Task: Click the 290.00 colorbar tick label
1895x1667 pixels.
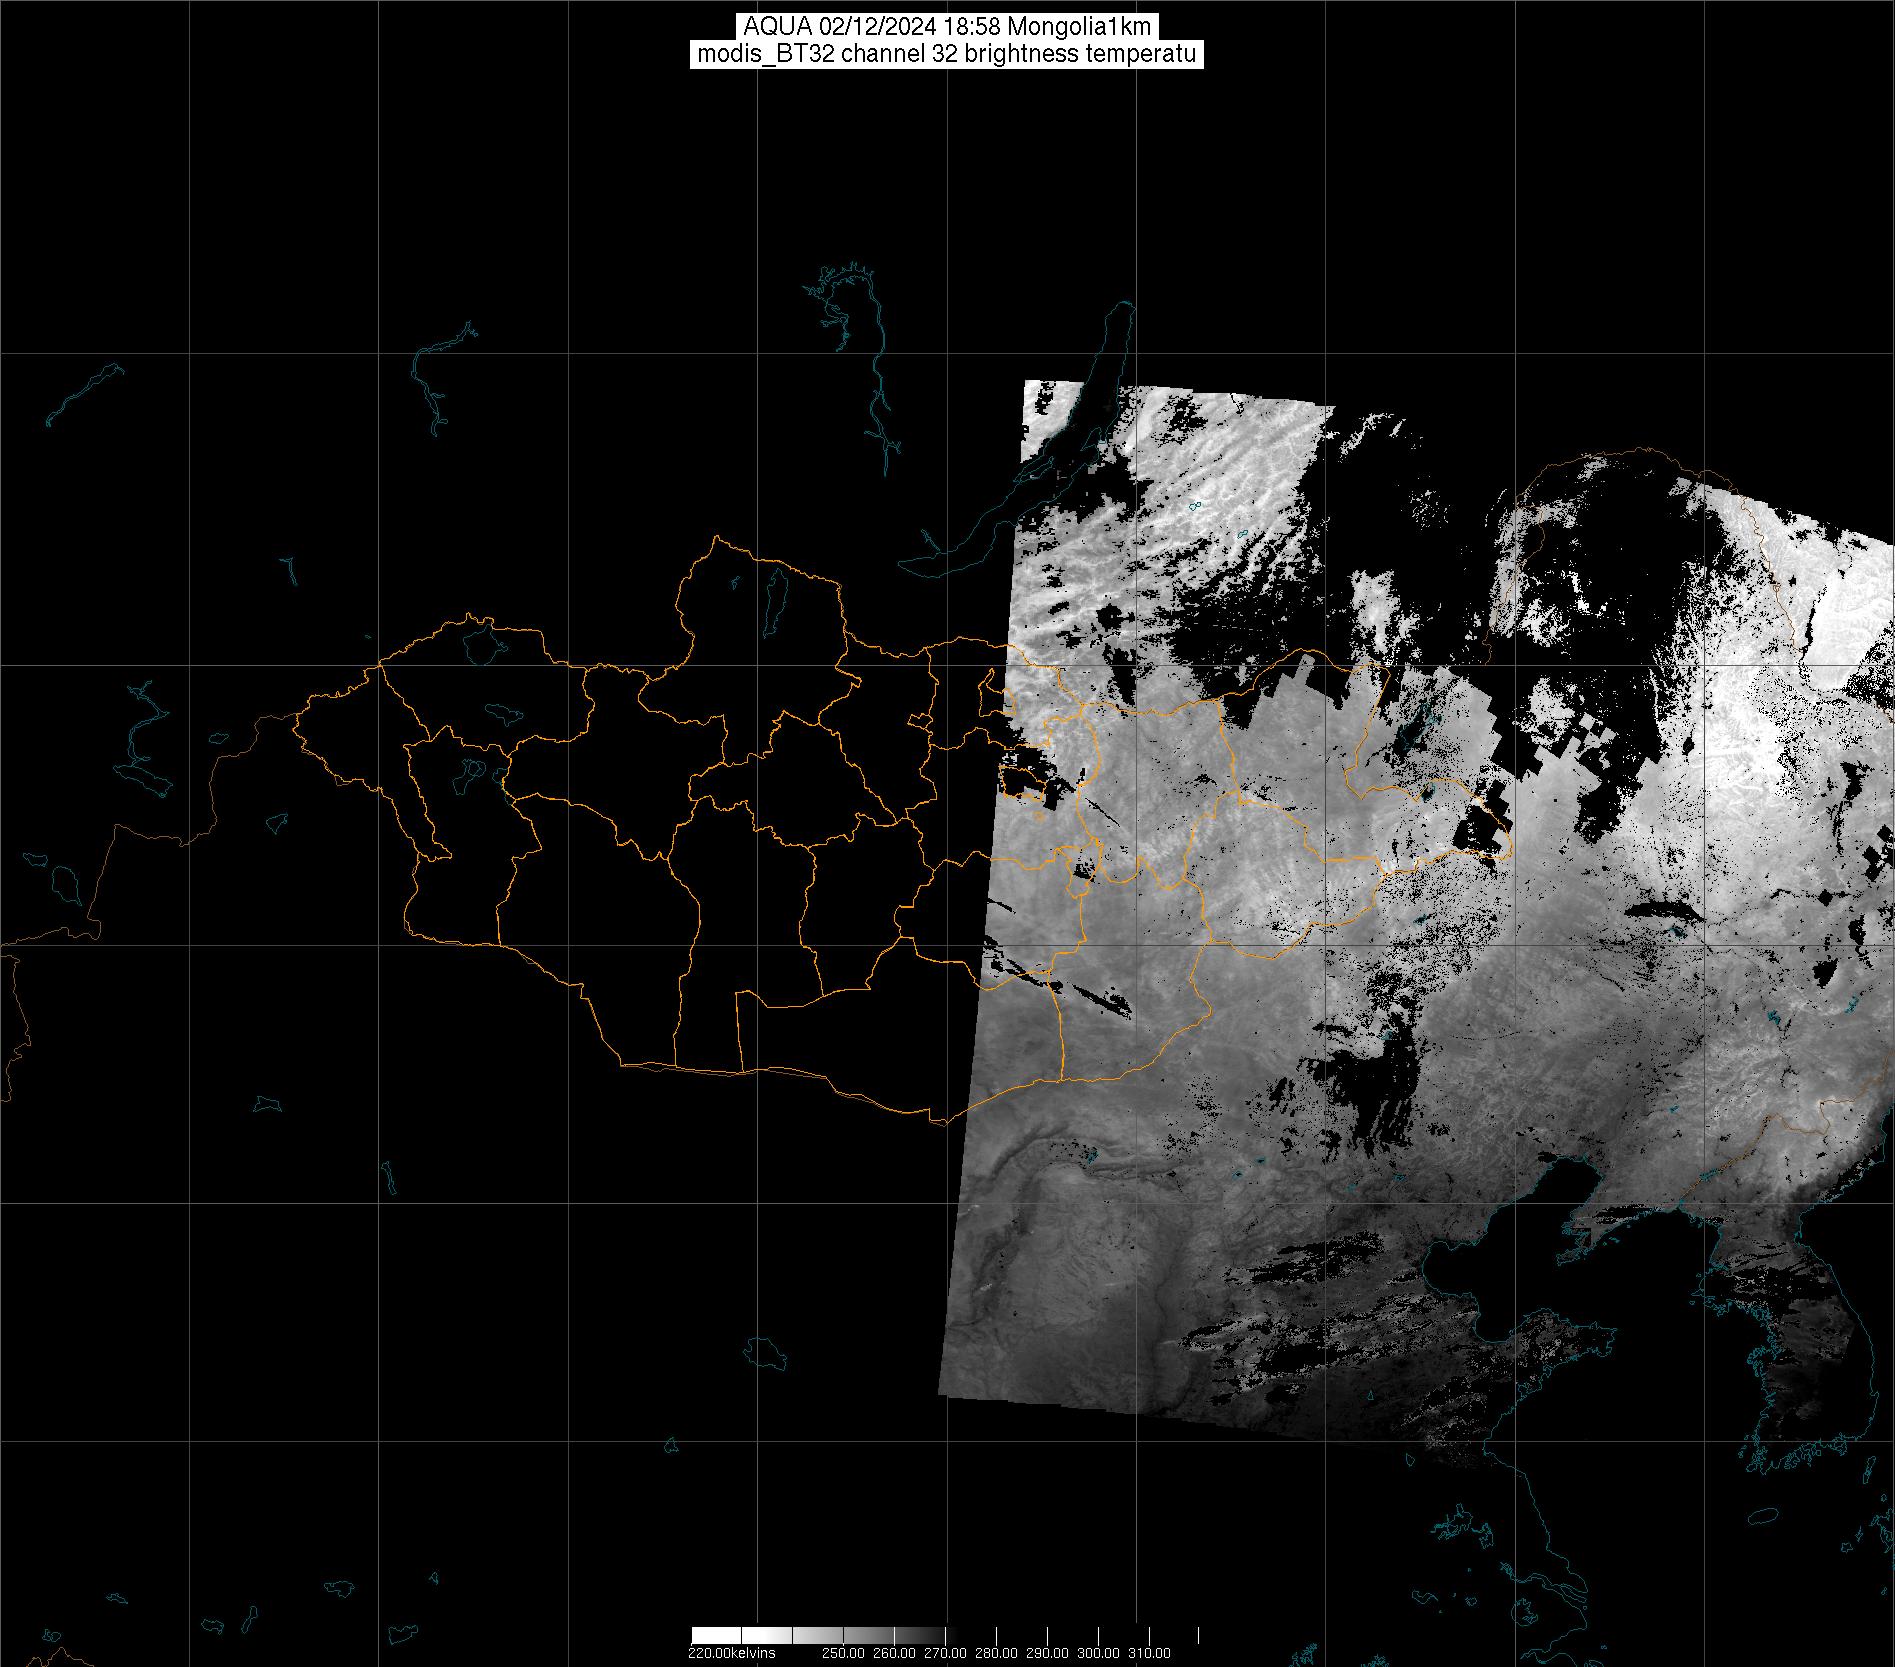Action: 1047,1653
